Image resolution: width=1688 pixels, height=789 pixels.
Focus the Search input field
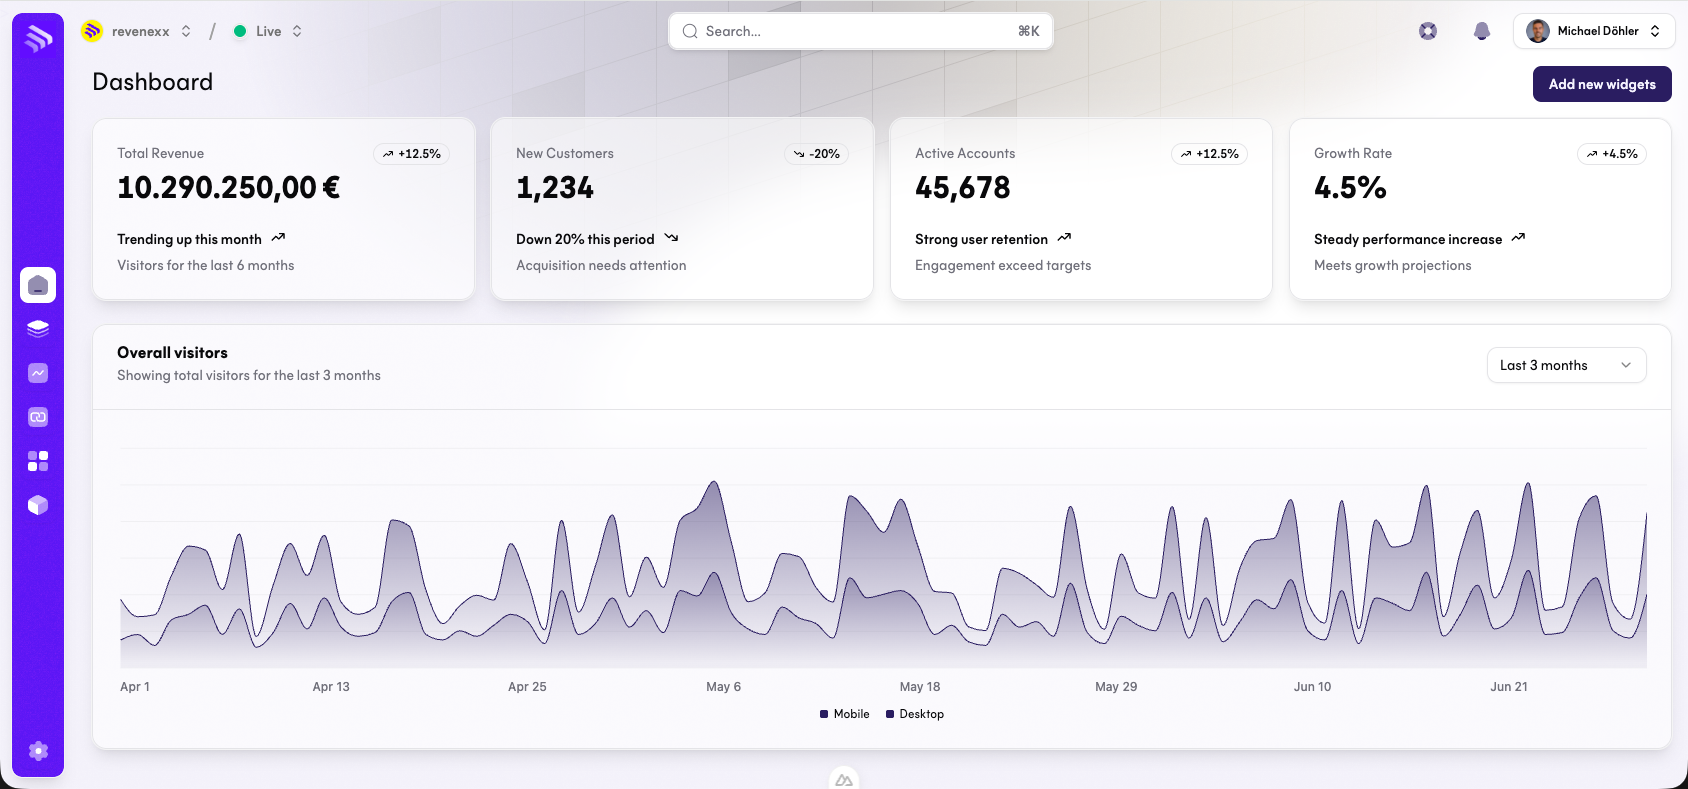point(860,31)
